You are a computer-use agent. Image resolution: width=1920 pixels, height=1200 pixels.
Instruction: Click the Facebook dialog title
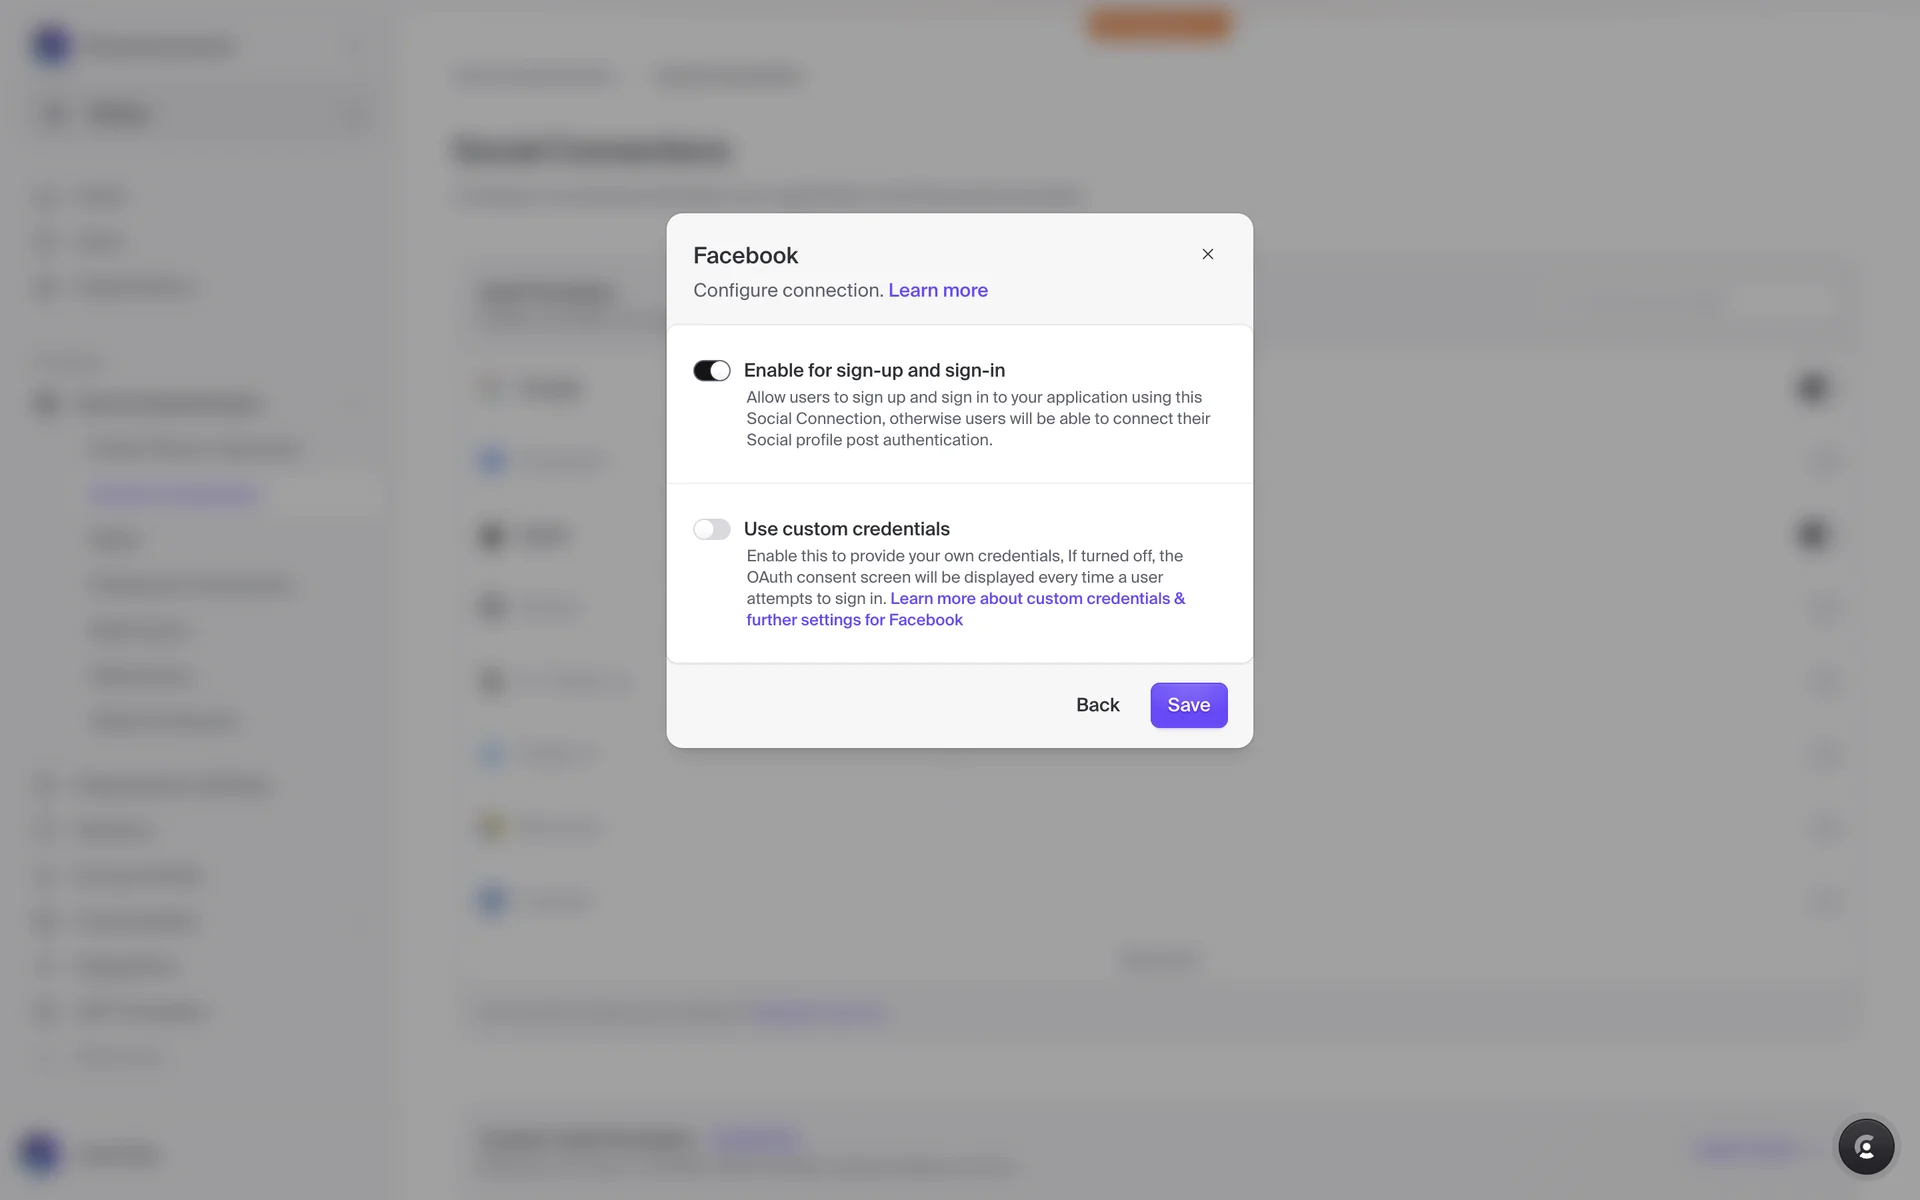coord(745,256)
